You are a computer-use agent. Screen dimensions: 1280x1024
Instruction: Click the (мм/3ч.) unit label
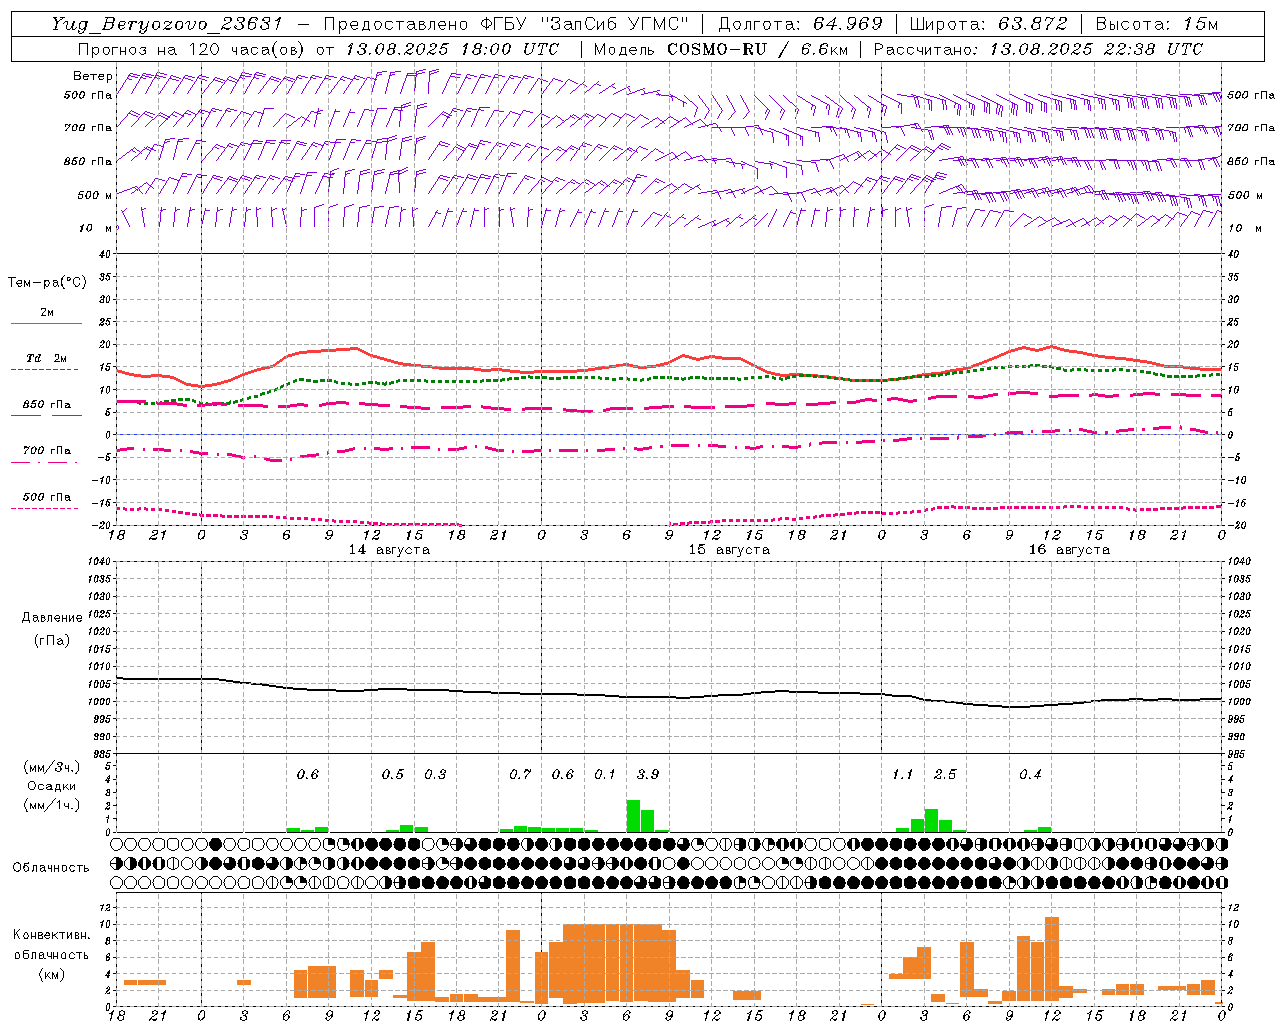52,767
